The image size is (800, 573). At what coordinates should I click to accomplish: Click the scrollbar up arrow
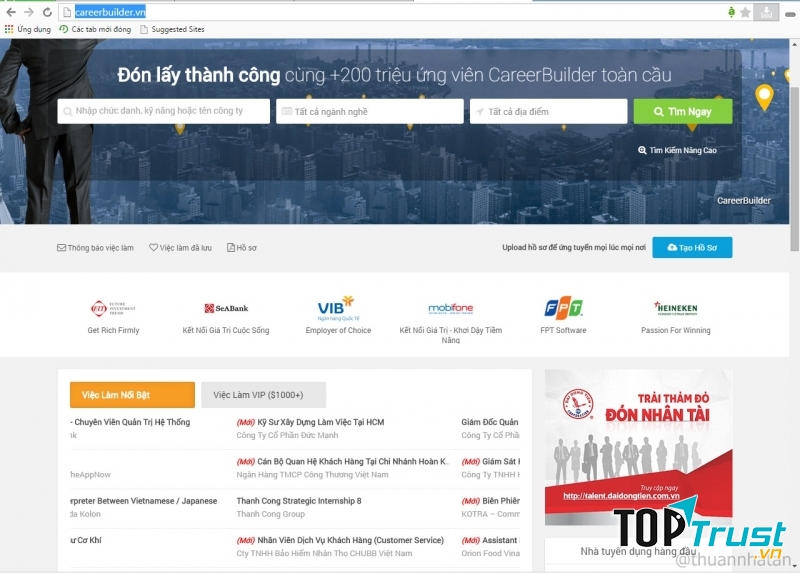pyautogui.click(x=795, y=45)
